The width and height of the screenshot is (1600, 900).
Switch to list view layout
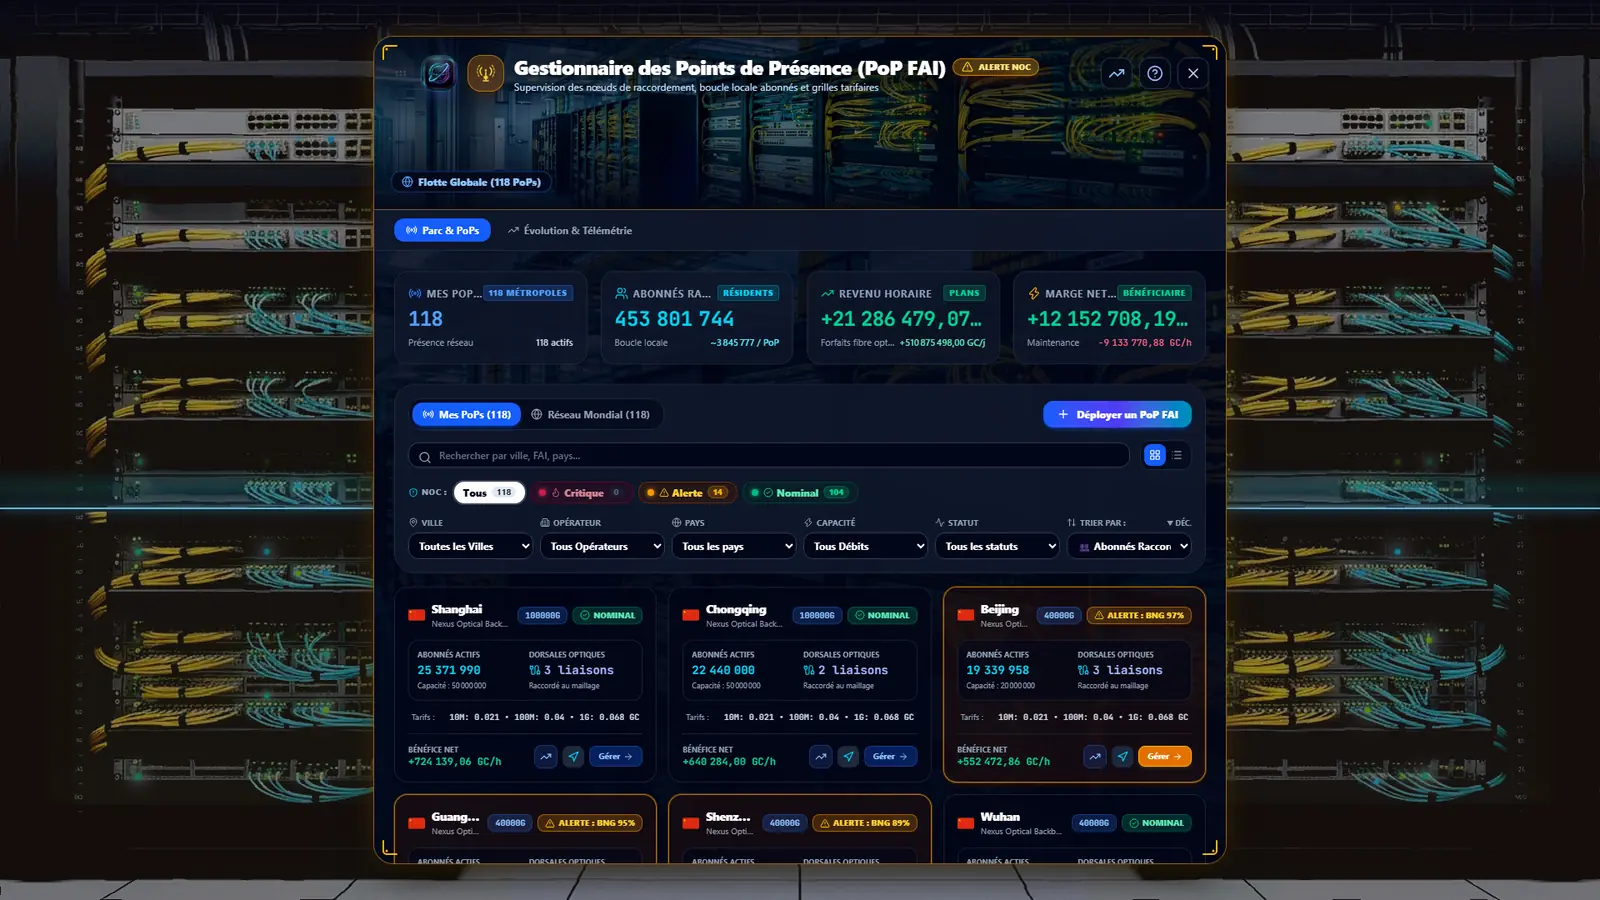click(1177, 455)
